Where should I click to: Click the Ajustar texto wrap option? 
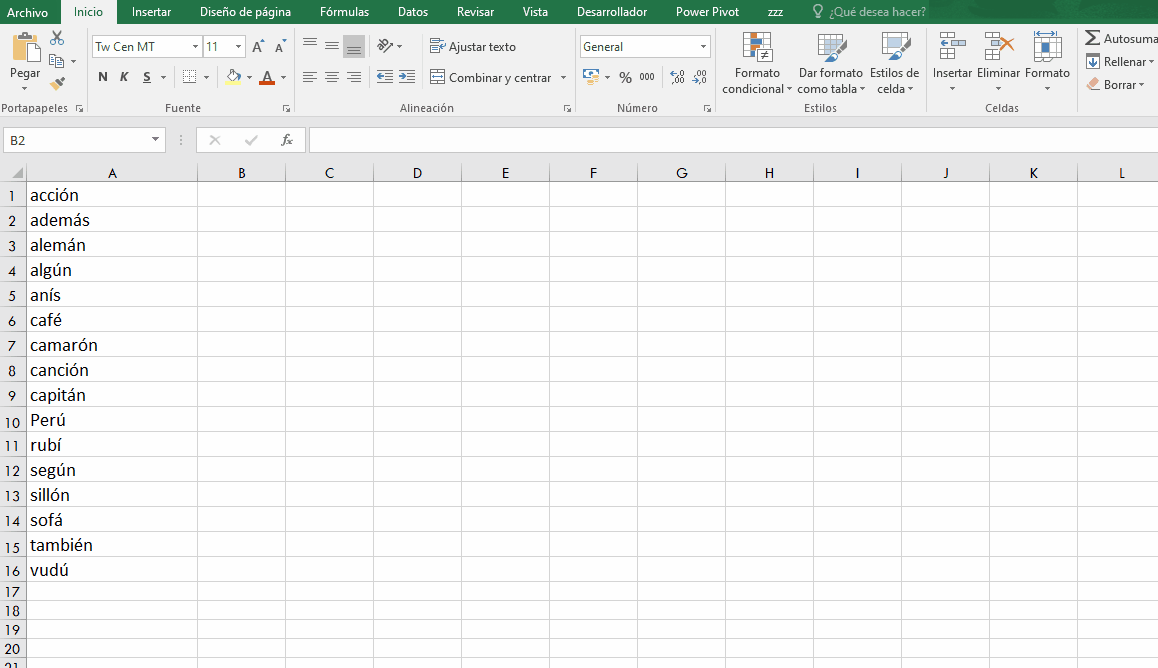[x=475, y=46]
